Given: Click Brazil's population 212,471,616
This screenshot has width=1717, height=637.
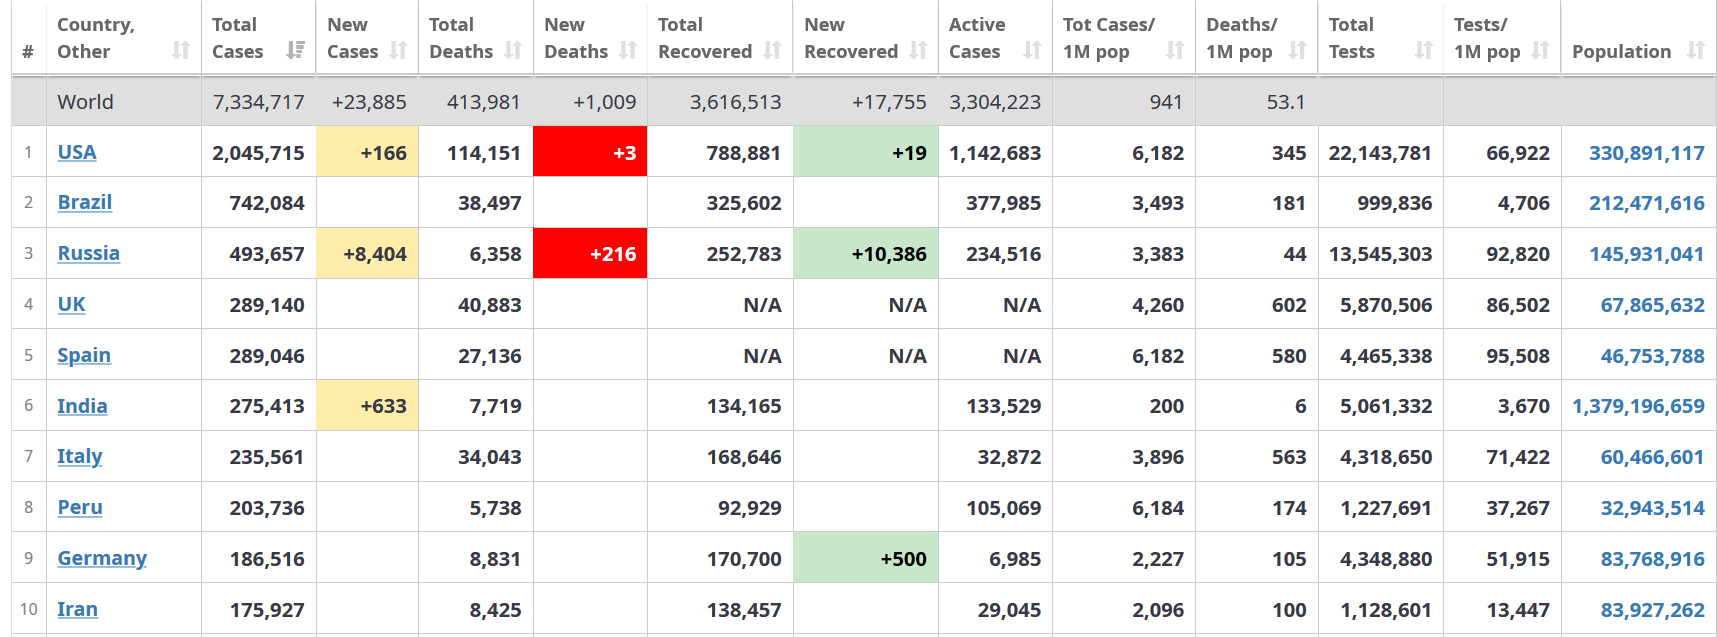Looking at the screenshot, I should (1647, 203).
